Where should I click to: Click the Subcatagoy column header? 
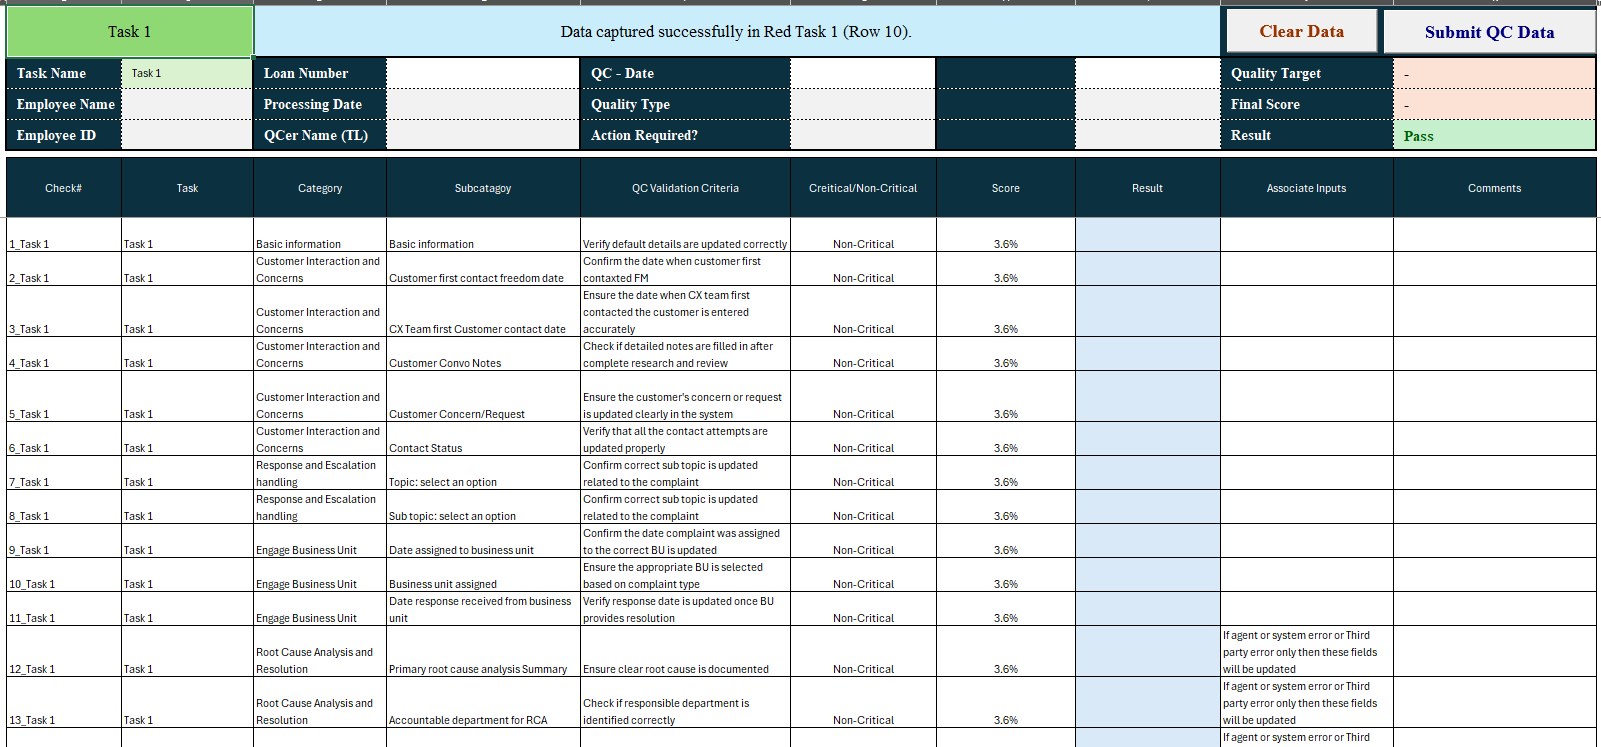pos(483,188)
